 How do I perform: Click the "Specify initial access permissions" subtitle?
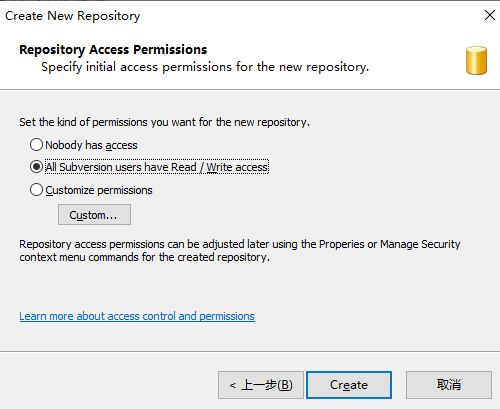205,67
